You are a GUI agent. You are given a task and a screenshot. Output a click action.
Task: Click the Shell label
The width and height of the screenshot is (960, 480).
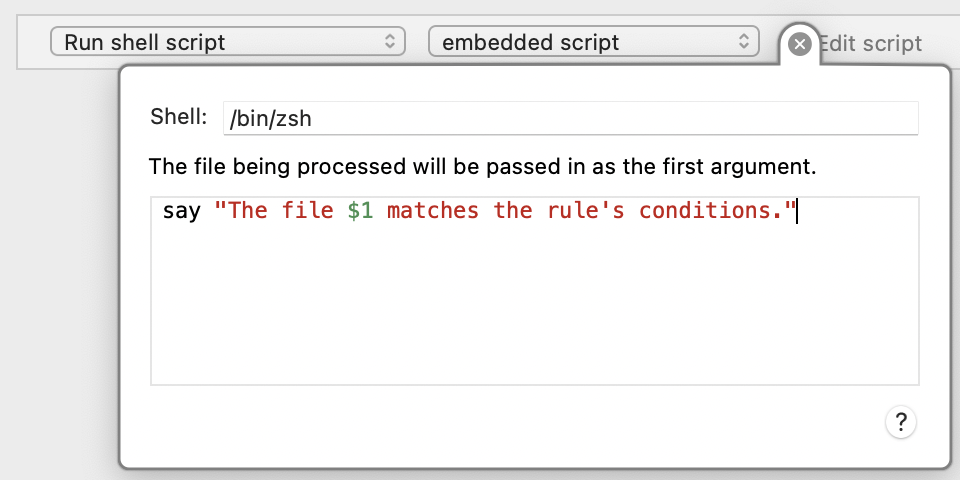coord(179,116)
